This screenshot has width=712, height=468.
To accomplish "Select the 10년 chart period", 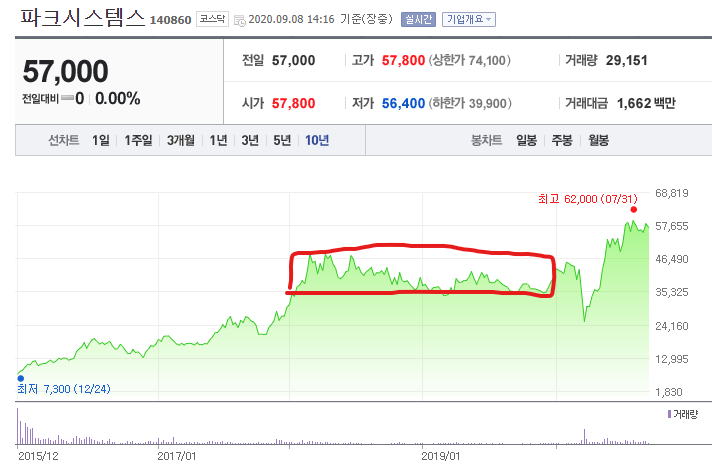I will coord(317,140).
